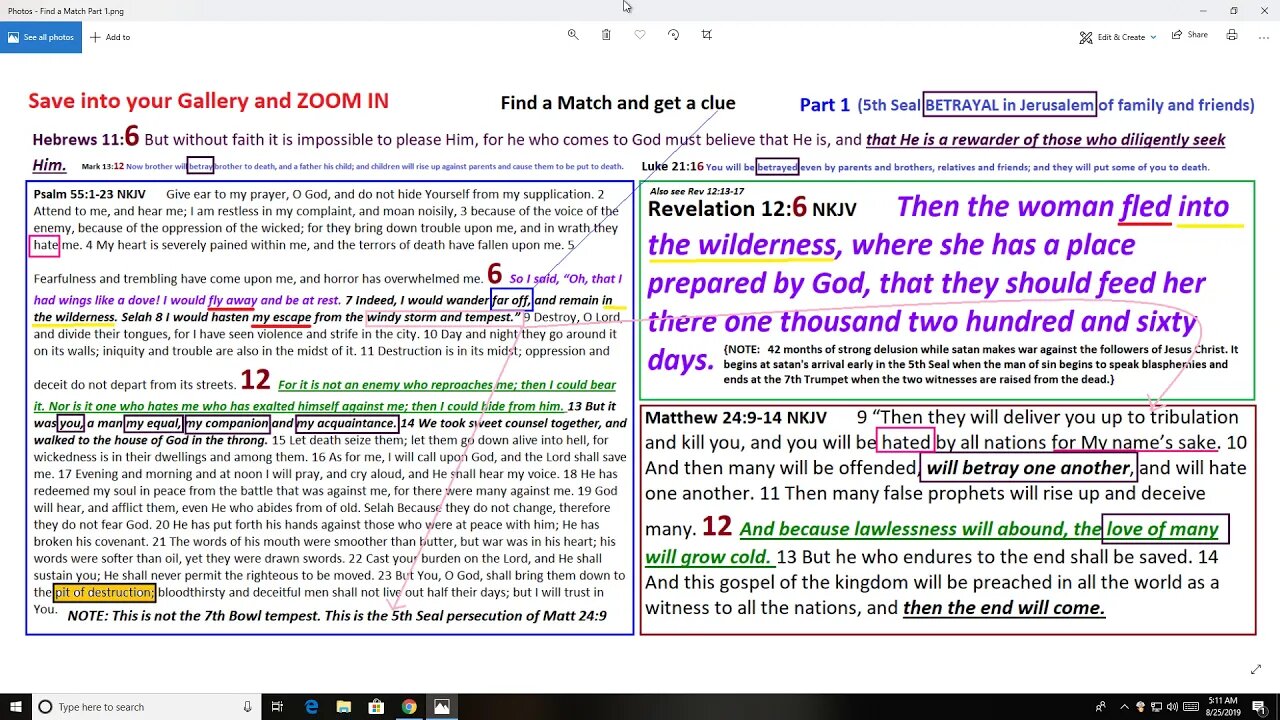
Task: Click the taskbar search box
Action: click(x=145, y=706)
